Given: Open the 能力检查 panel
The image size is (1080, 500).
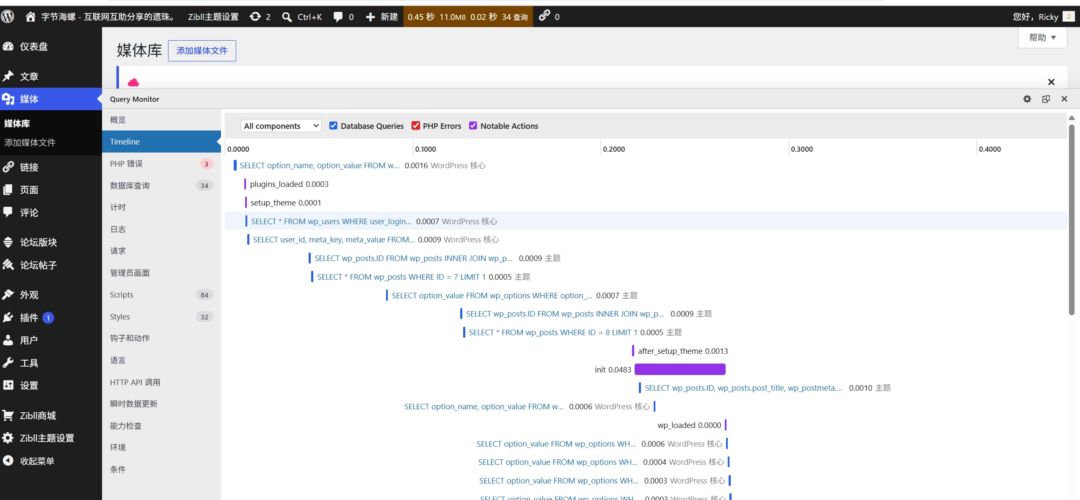Looking at the screenshot, I should [x=162, y=426].
